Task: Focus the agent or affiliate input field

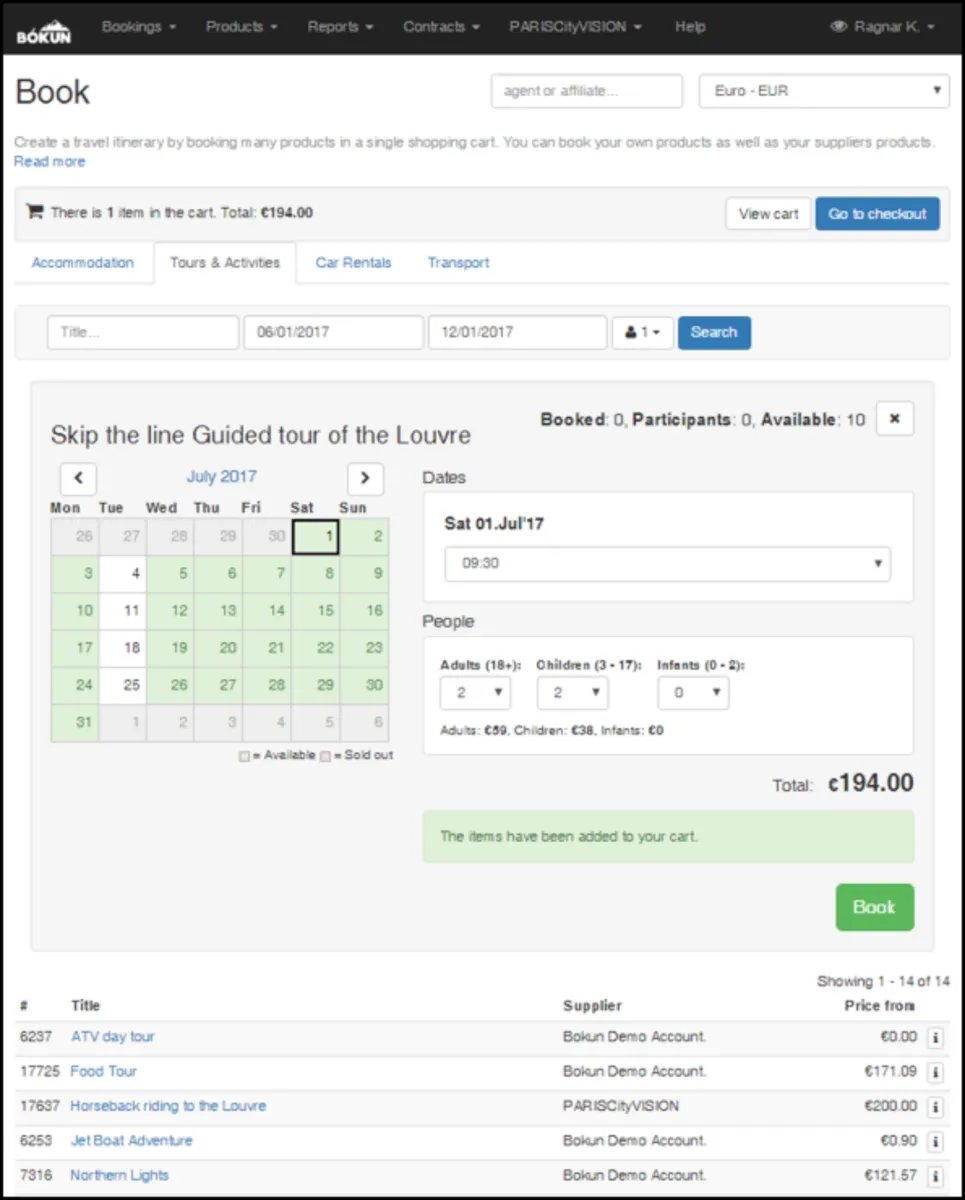Action: [587, 91]
